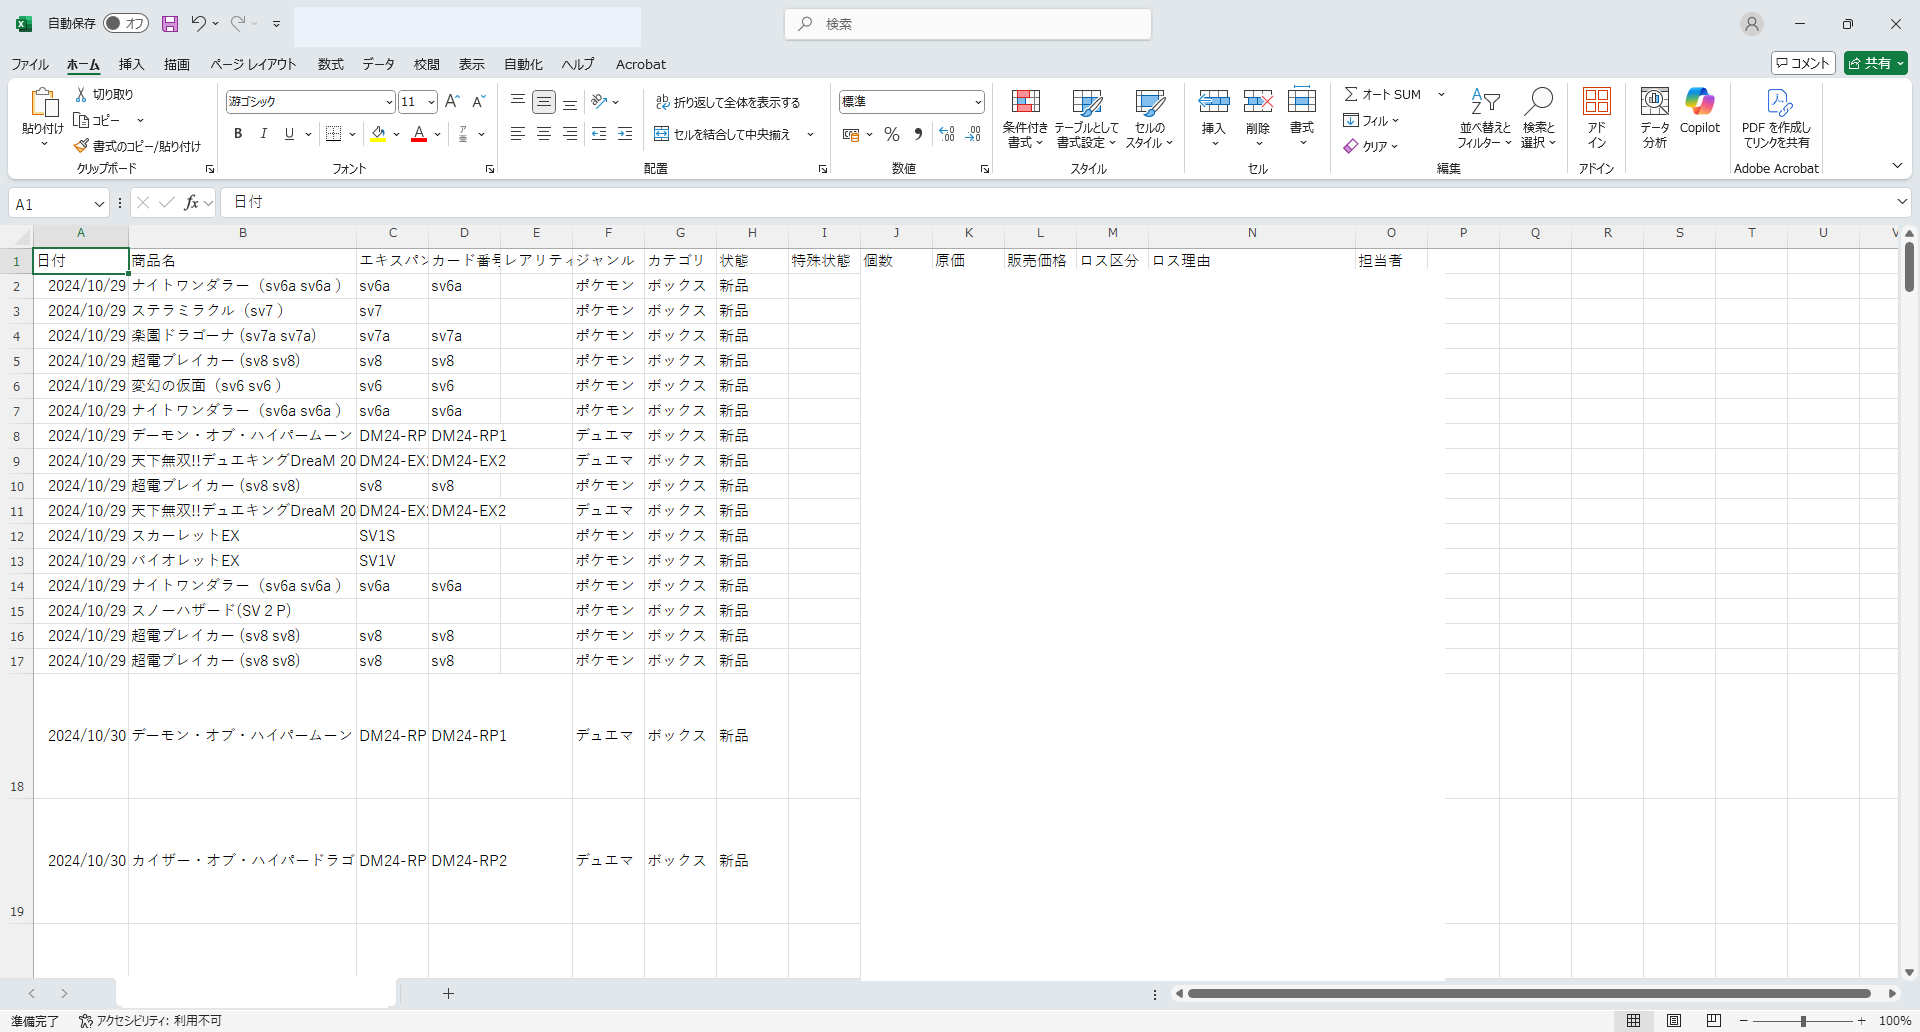Click the Share button
This screenshot has height=1032, width=1920.
pyautogui.click(x=1875, y=63)
